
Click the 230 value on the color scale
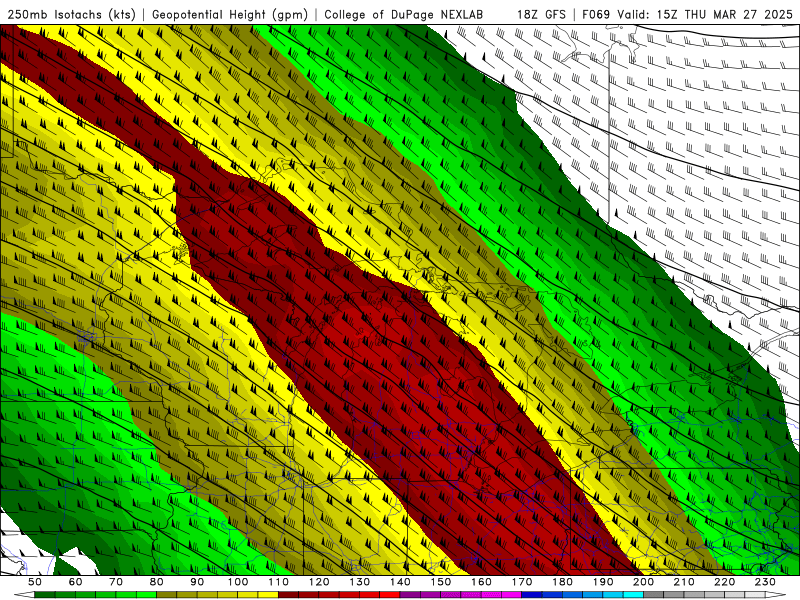click(x=765, y=582)
